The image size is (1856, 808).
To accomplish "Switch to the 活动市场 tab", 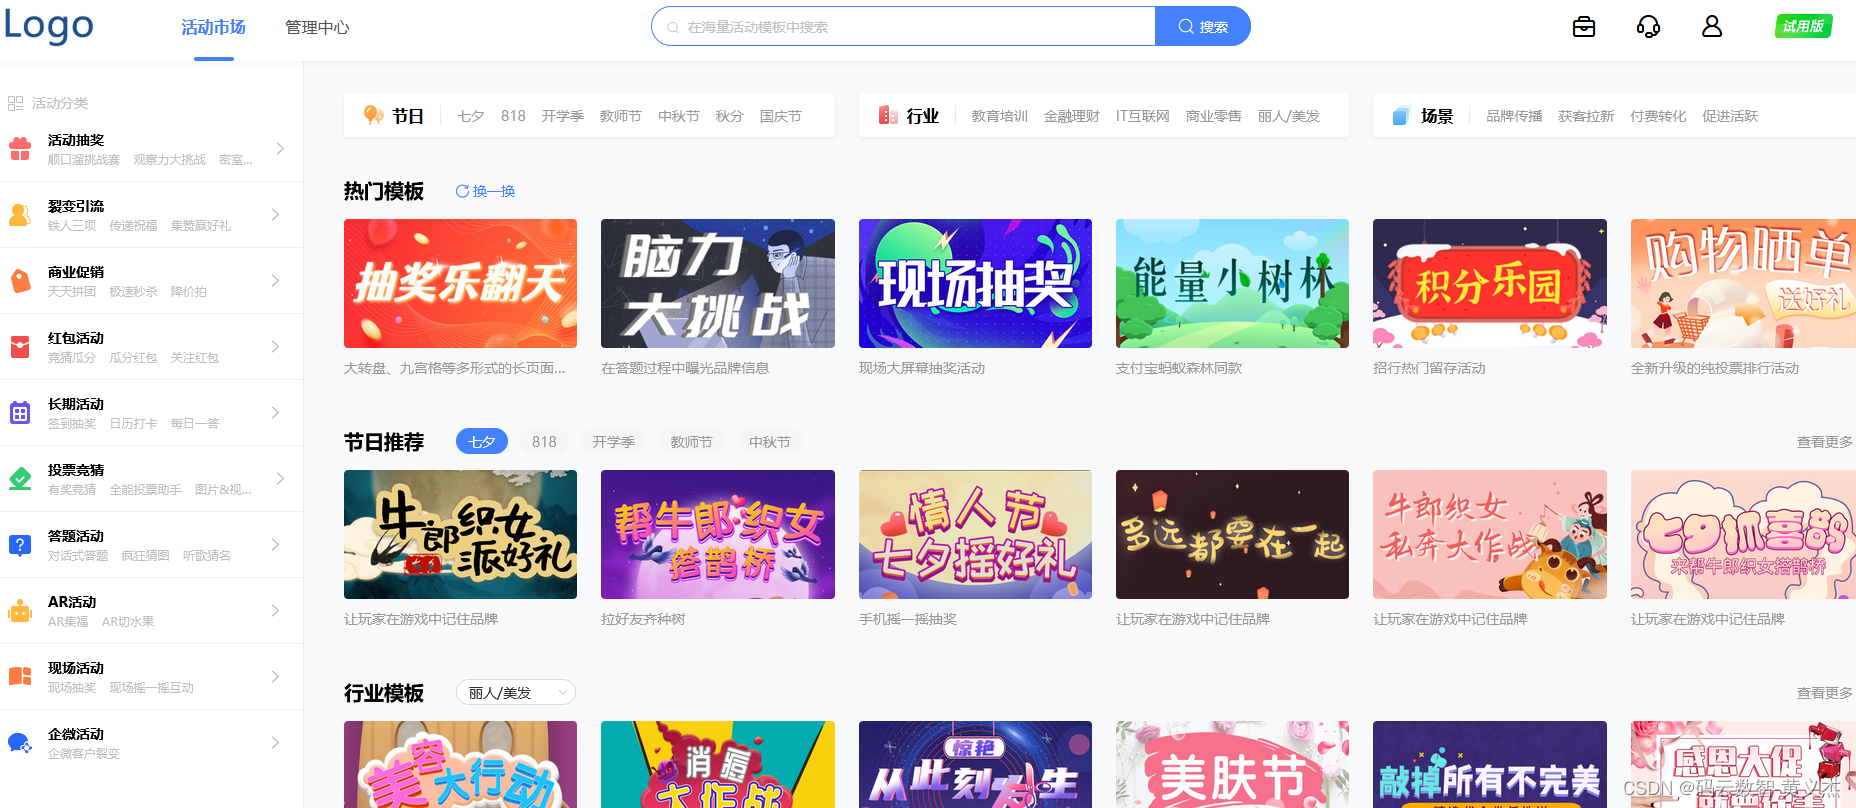I will coord(213,28).
